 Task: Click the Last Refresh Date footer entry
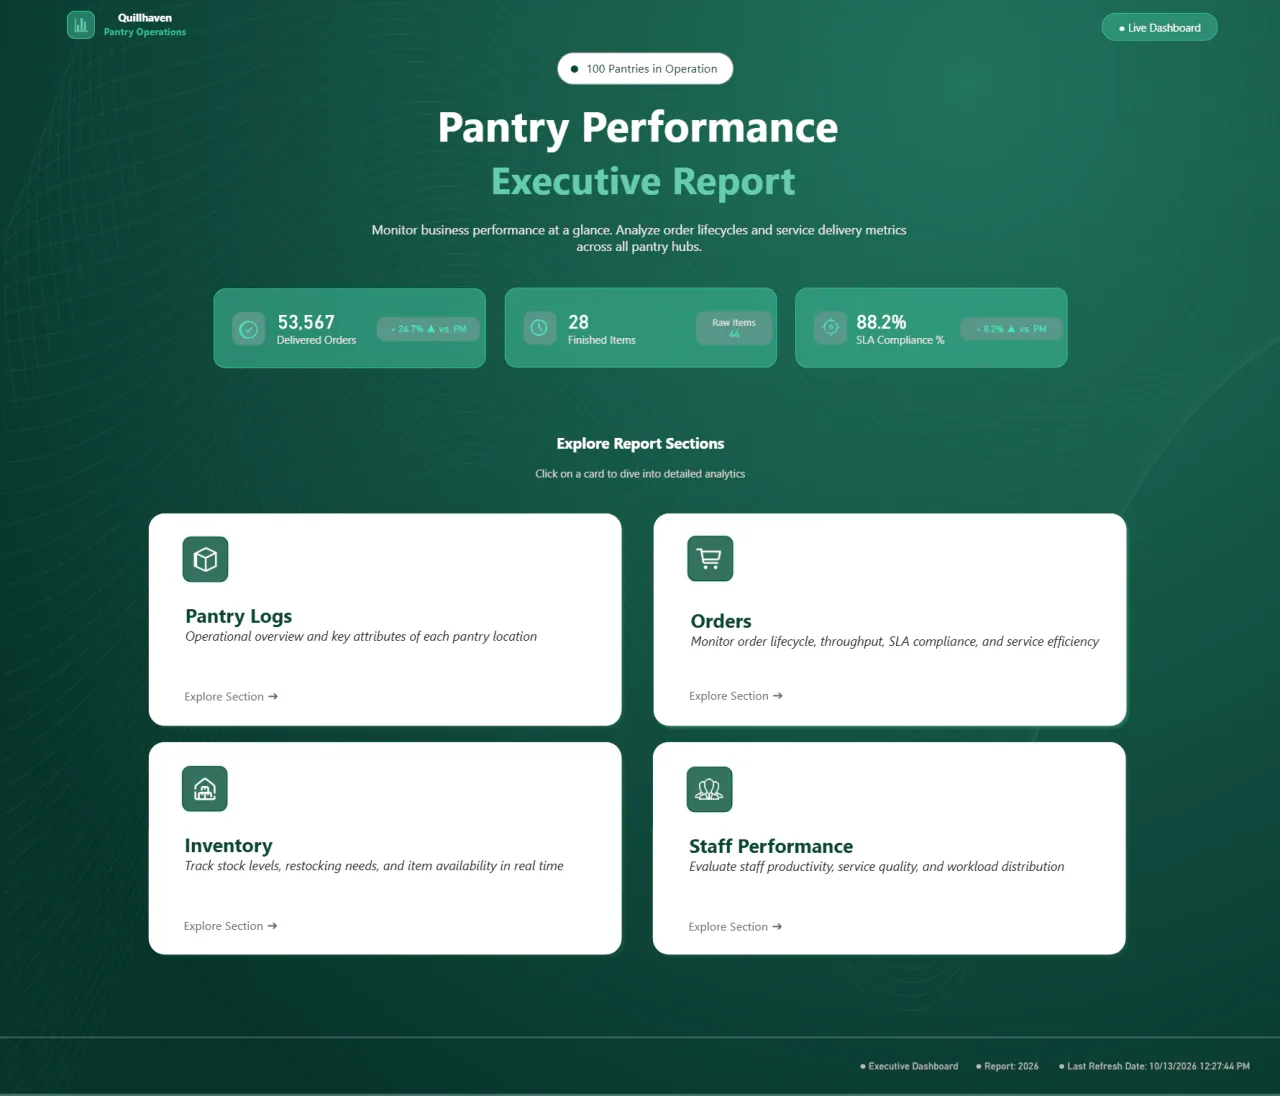(x=1154, y=1066)
